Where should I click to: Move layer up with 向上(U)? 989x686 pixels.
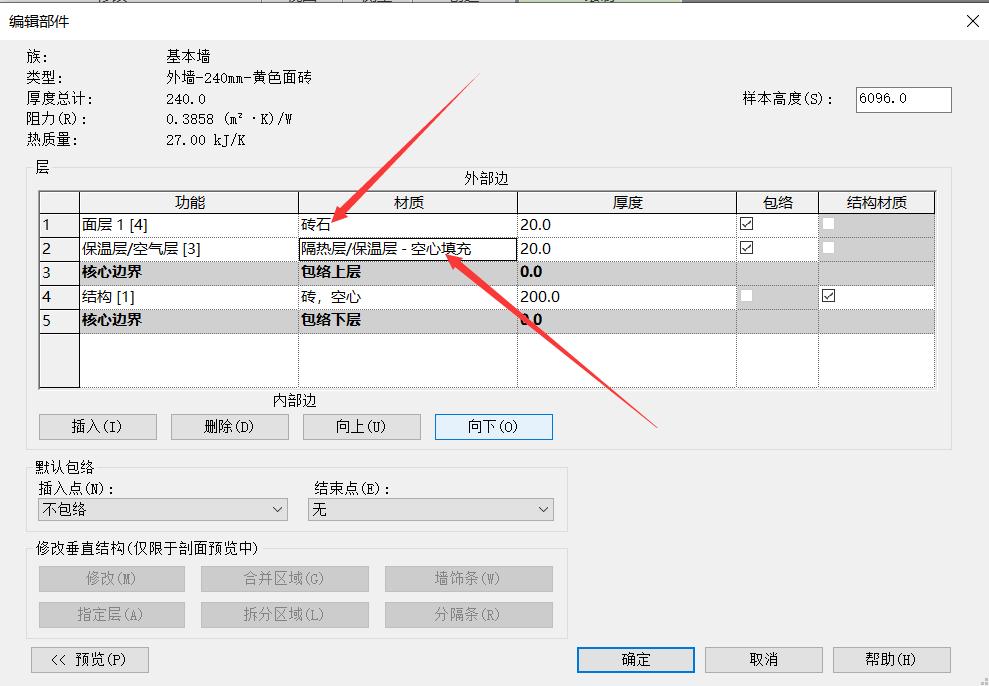tap(361, 427)
